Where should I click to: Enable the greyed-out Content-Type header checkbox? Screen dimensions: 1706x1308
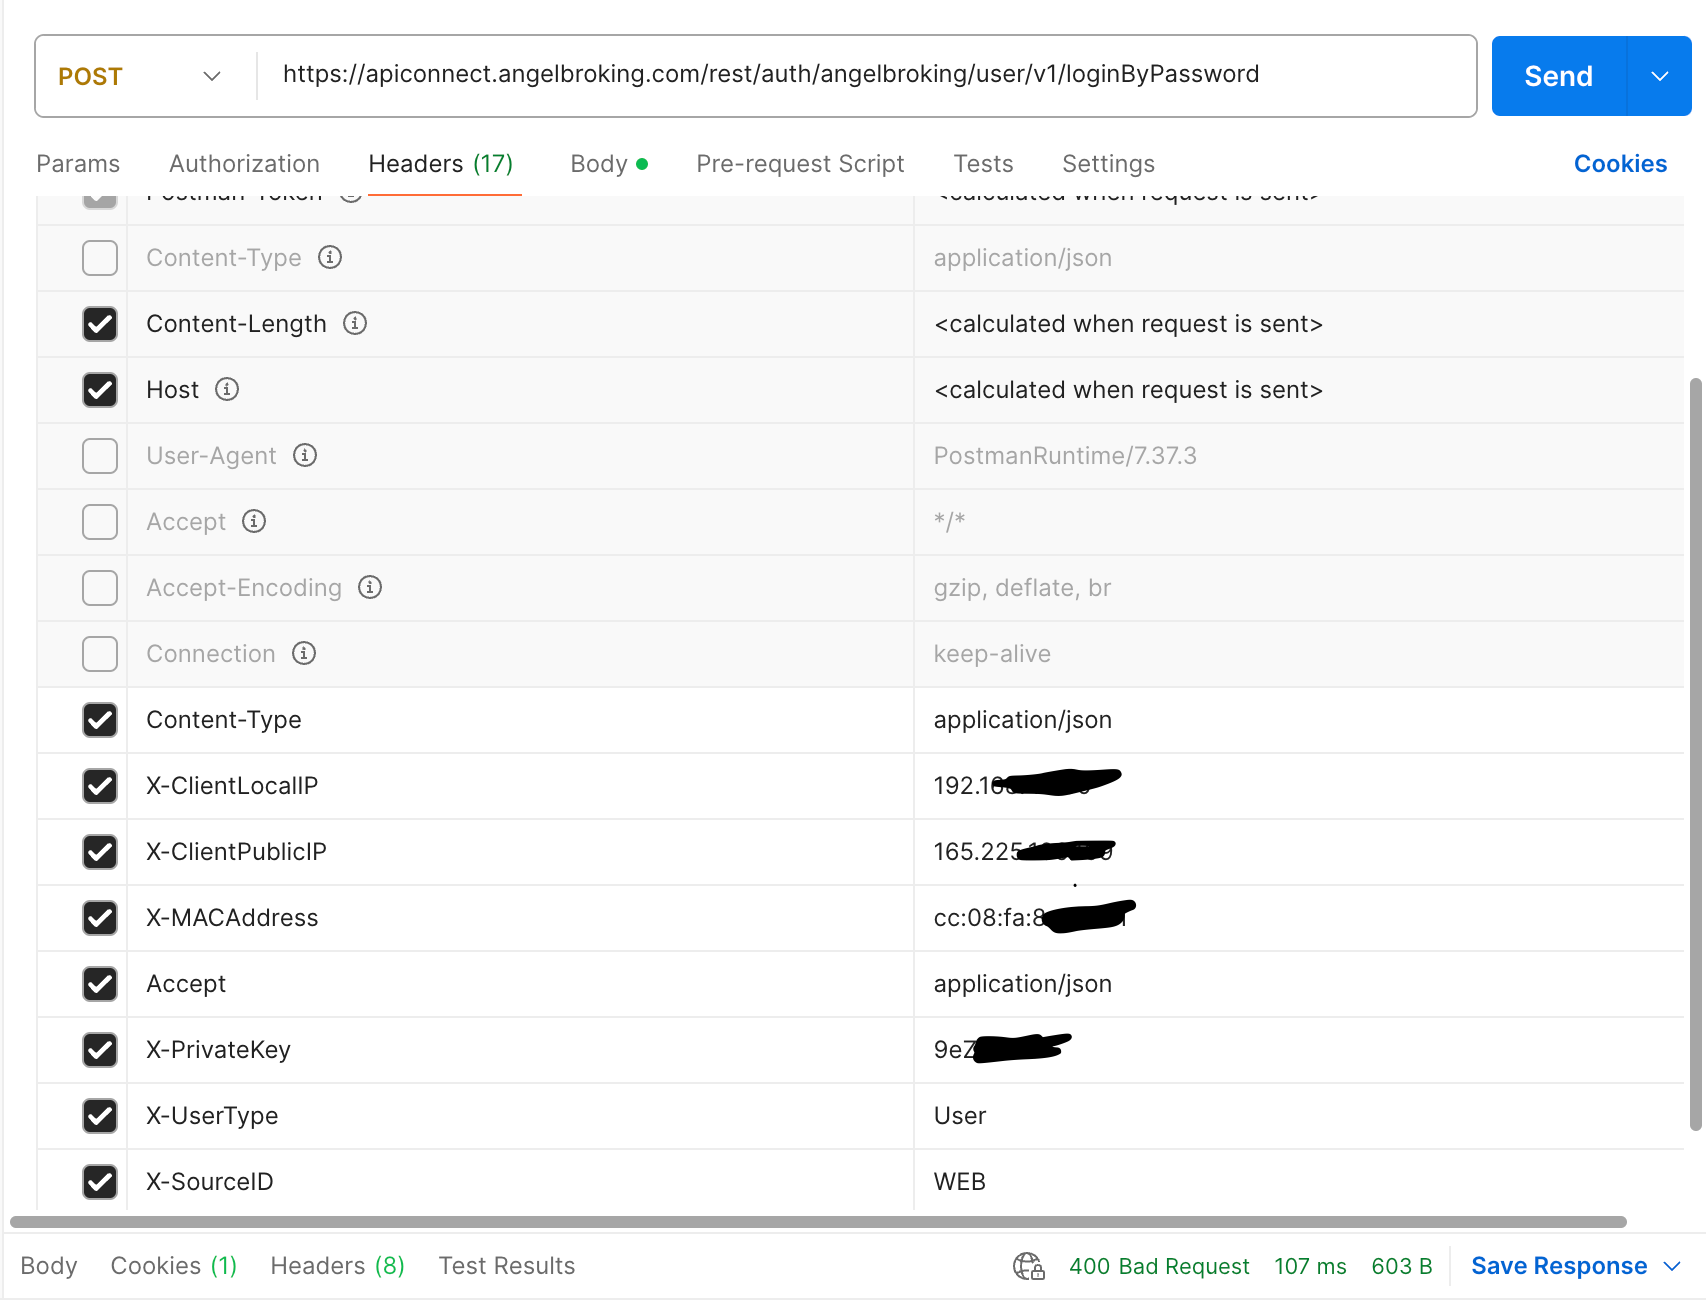click(x=100, y=258)
